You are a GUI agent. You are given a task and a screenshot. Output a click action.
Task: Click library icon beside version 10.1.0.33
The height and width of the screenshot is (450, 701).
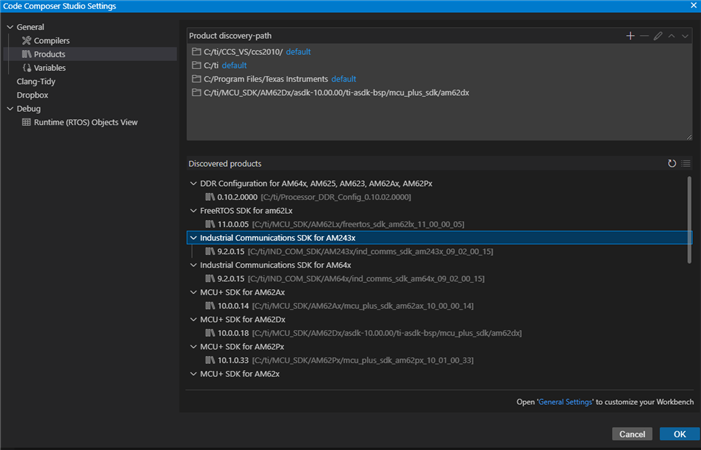[210, 360]
